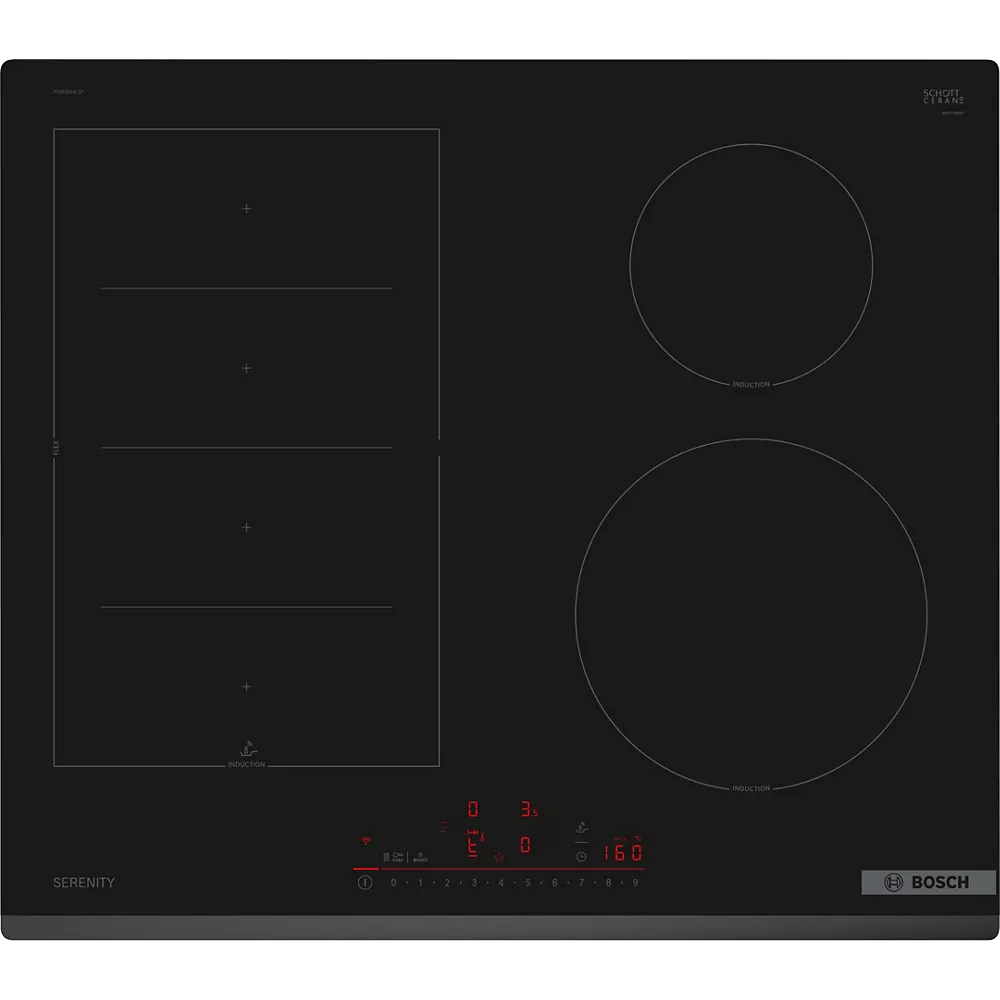The height and width of the screenshot is (1000, 1000).
Task: Choose power level 9 on touch strip
Action: tap(635, 883)
